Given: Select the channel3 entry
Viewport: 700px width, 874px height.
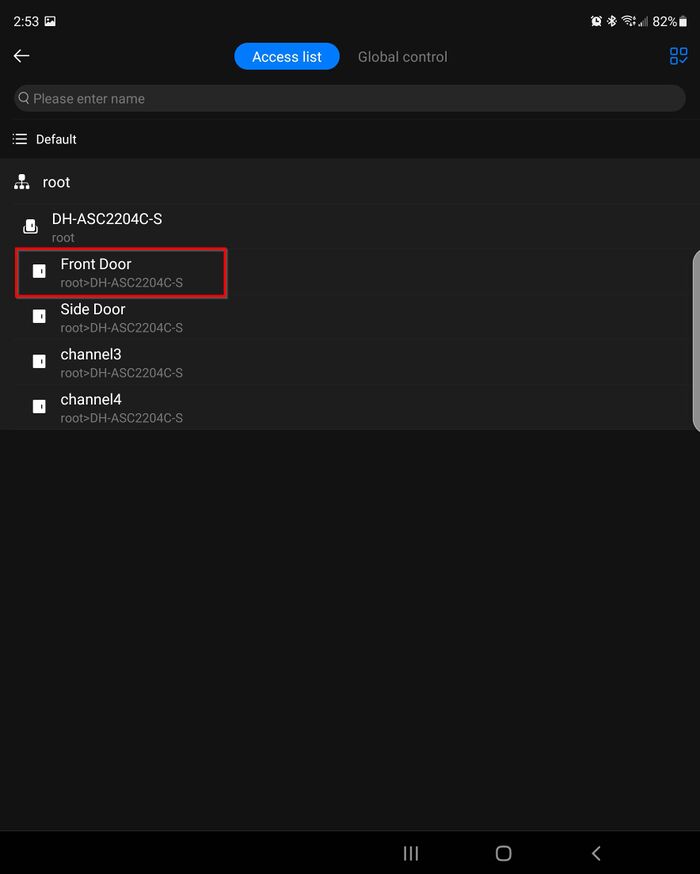Looking at the screenshot, I should (122, 363).
